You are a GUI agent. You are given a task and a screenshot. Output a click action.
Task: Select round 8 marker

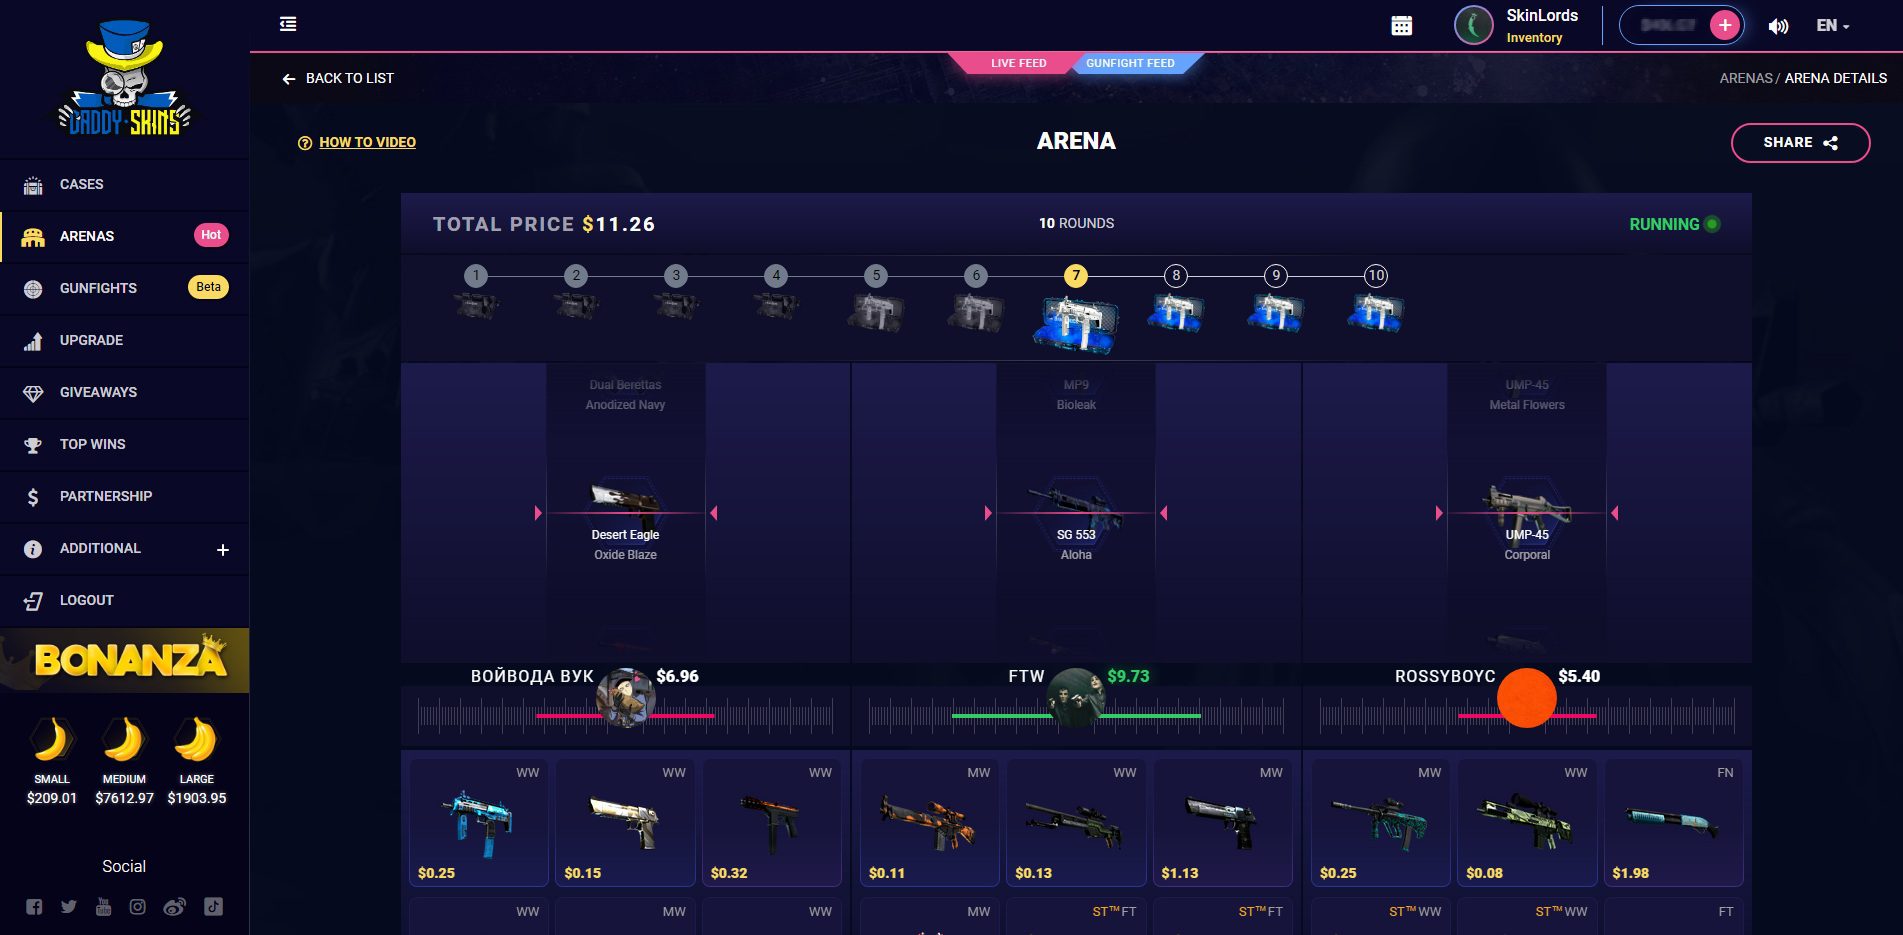pyautogui.click(x=1176, y=275)
